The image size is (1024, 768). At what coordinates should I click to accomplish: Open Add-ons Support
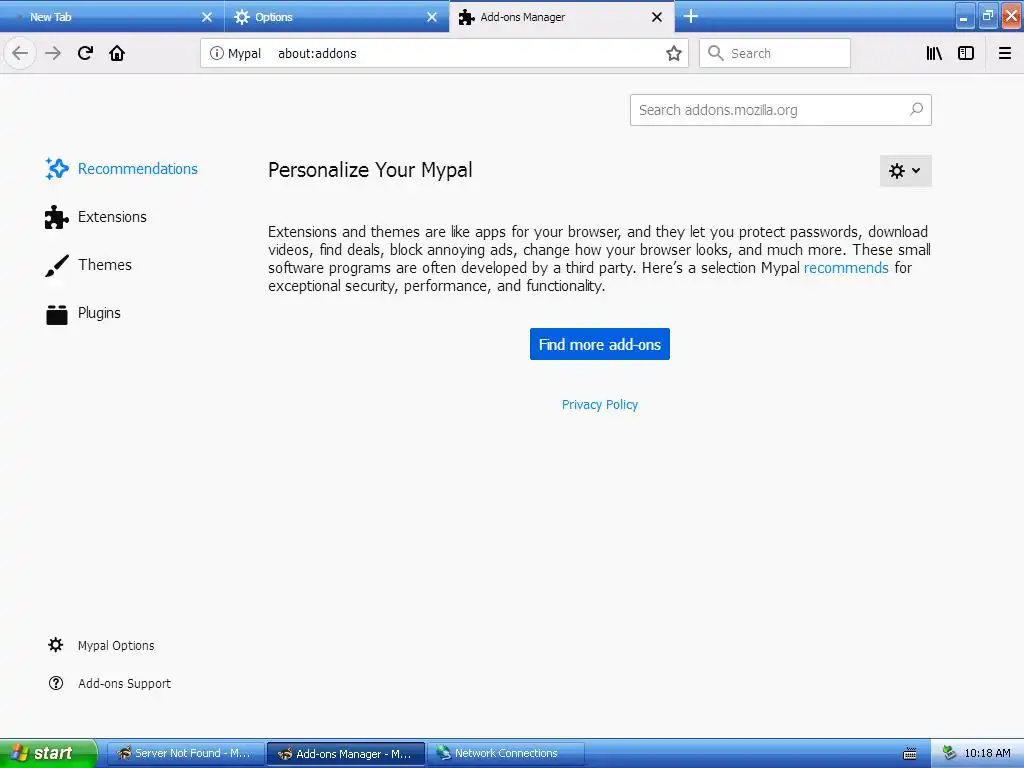click(x=110, y=683)
